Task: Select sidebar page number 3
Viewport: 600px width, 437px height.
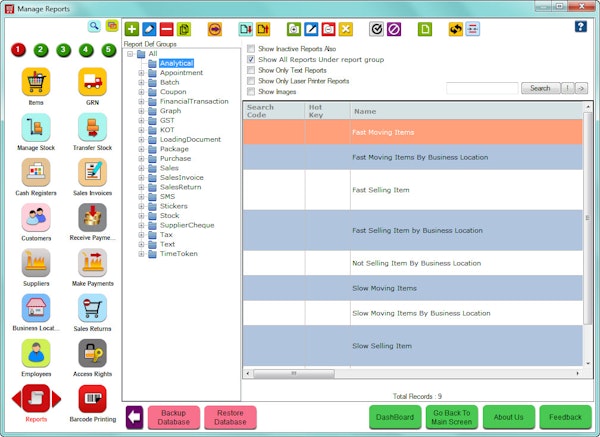Action: coord(64,50)
